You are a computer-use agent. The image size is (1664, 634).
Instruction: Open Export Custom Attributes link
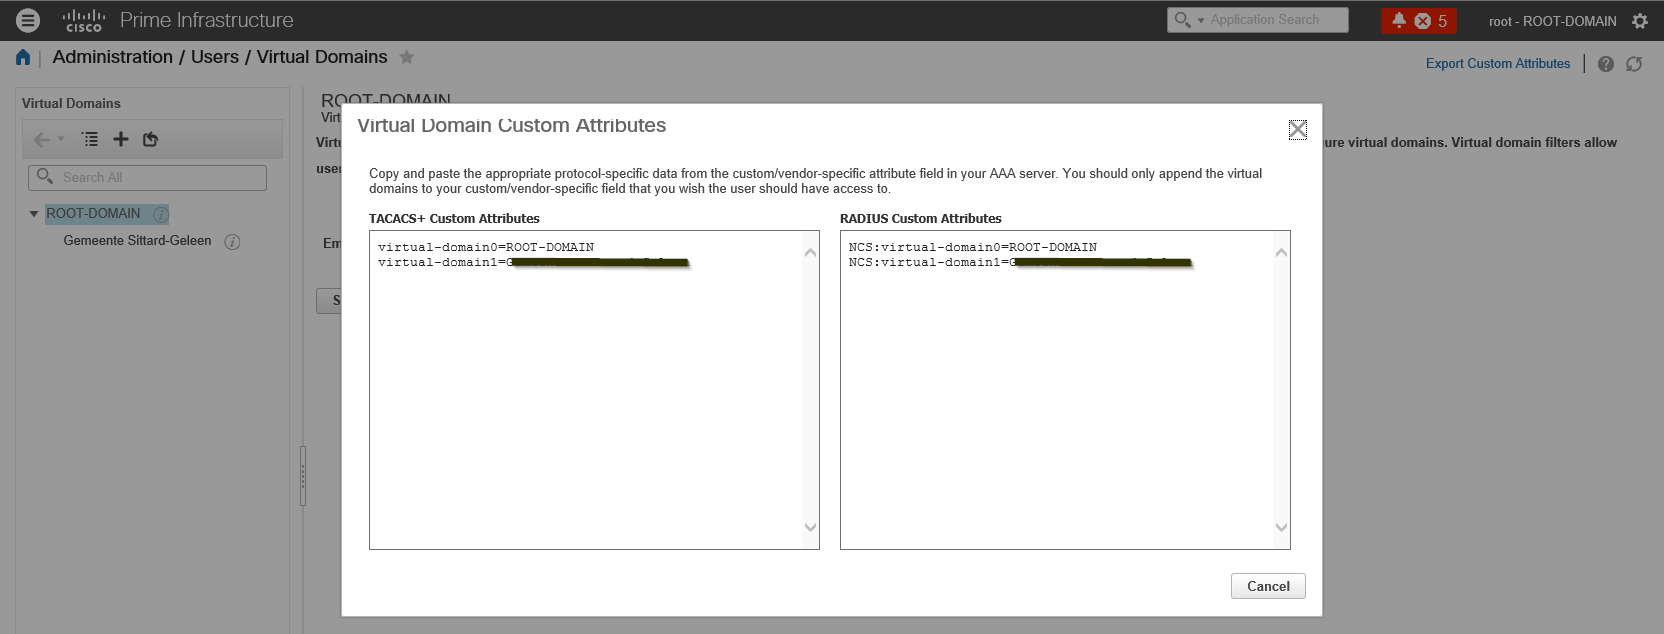(x=1498, y=63)
